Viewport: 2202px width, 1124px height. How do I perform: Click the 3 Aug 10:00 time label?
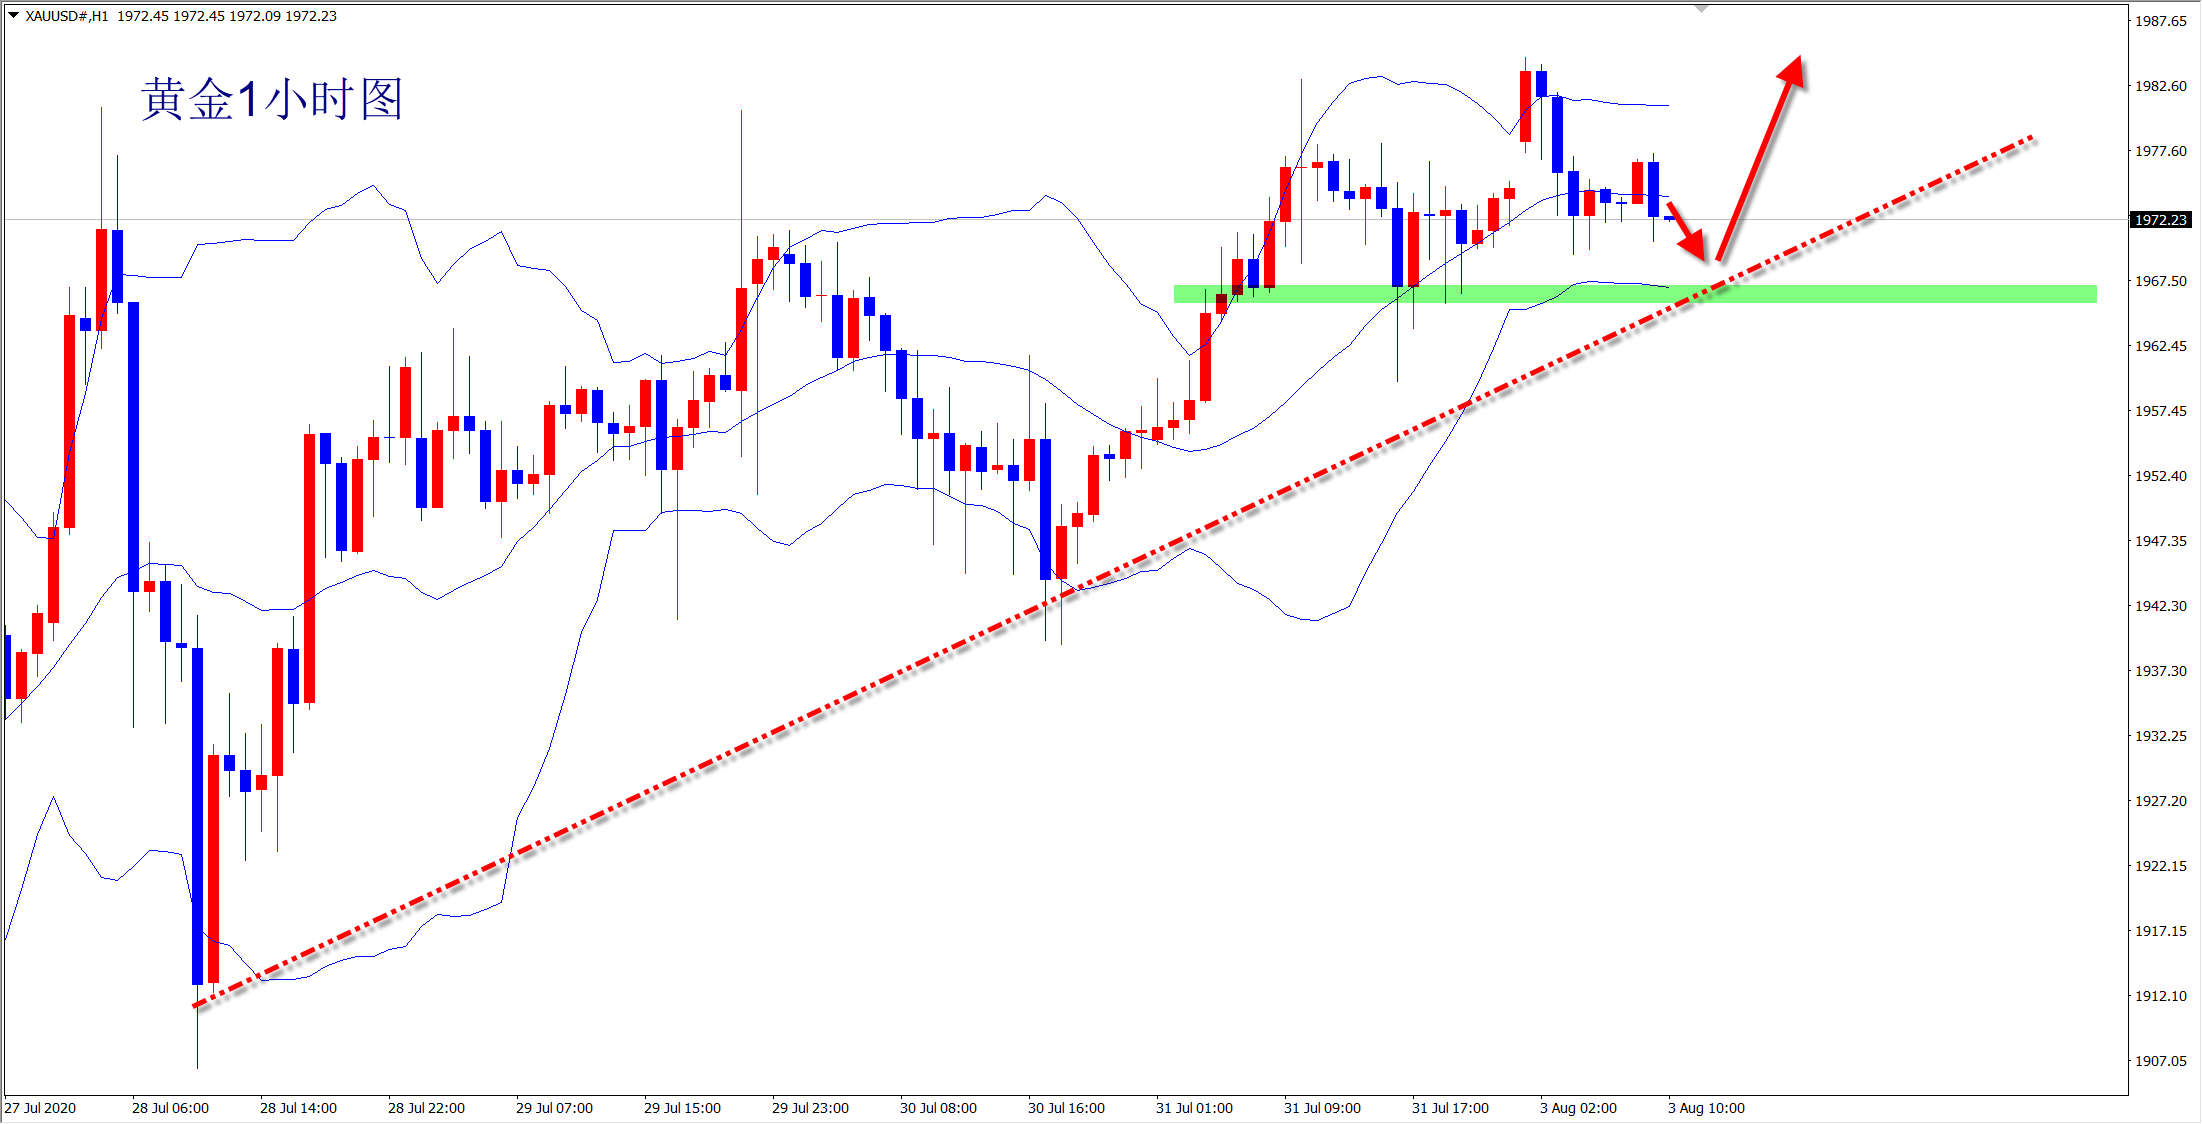[1707, 1108]
